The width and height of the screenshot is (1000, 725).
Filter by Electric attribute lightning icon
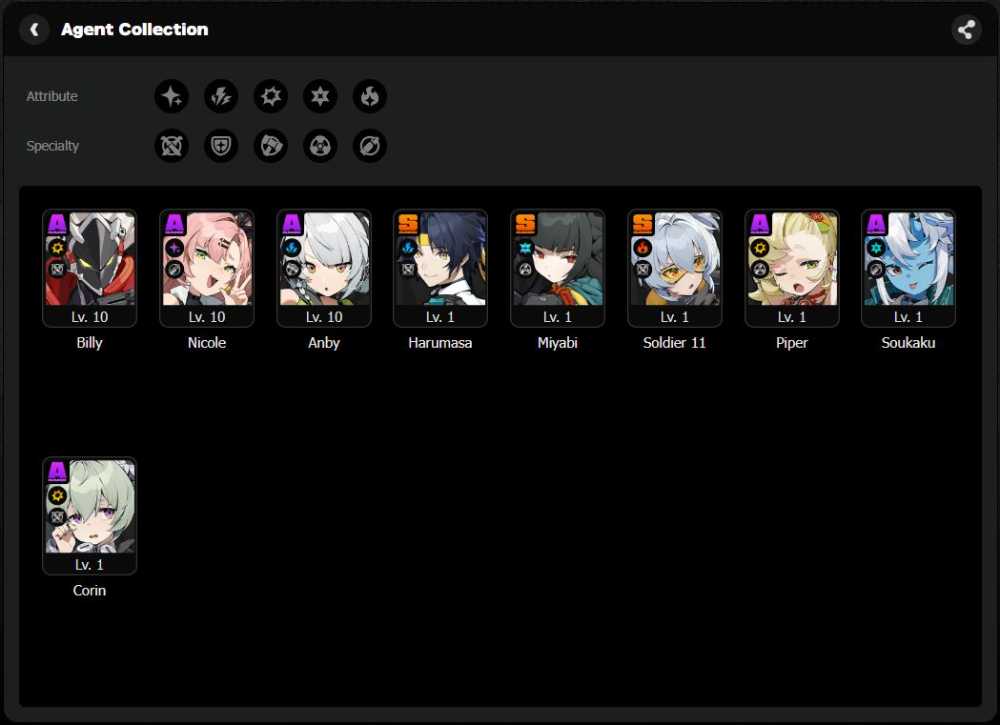coord(221,96)
